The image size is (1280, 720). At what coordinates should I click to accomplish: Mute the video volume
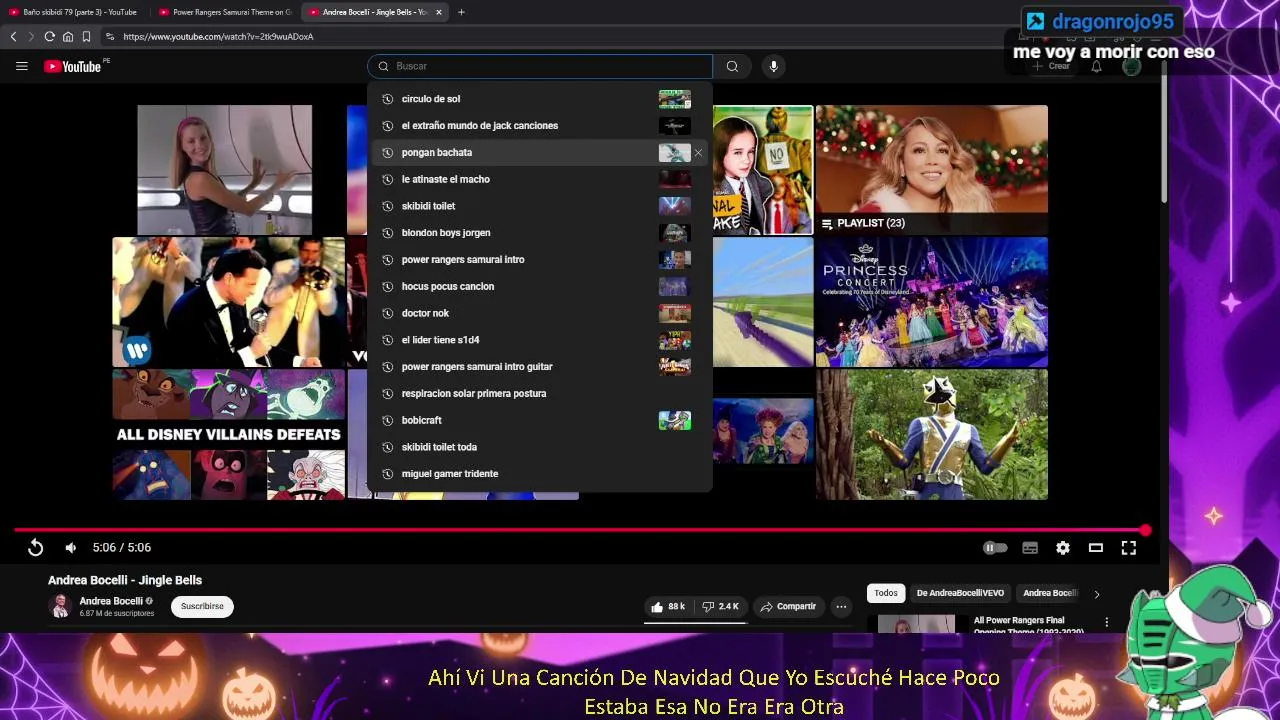70,547
